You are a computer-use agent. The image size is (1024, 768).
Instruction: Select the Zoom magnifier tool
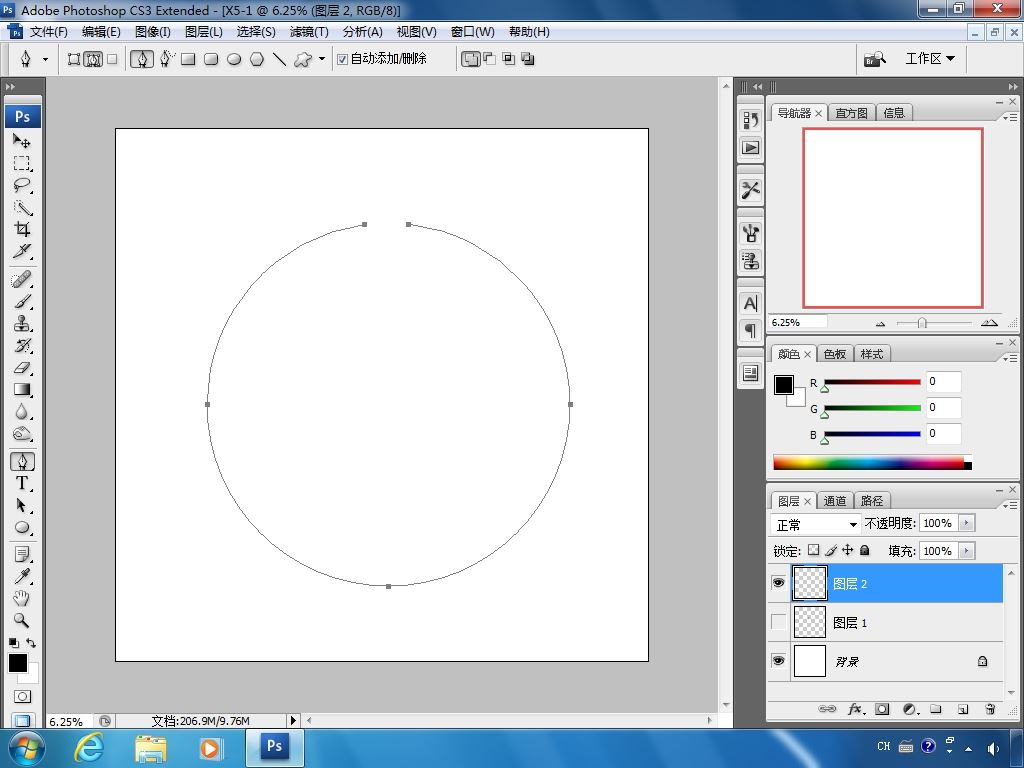[x=22, y=620]
